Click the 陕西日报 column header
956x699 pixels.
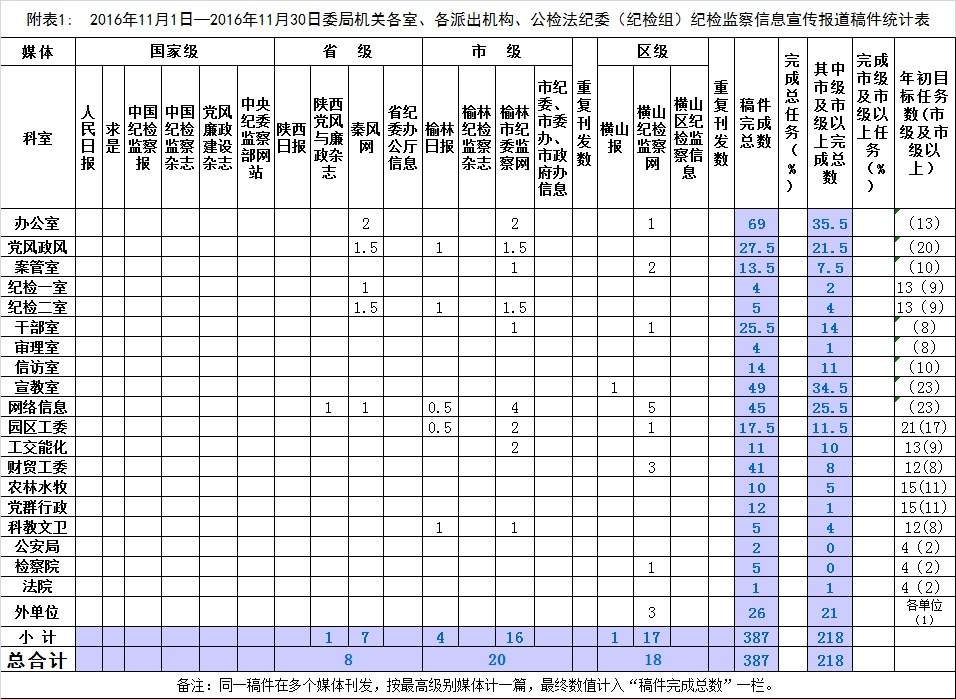(x=292, y=137)
